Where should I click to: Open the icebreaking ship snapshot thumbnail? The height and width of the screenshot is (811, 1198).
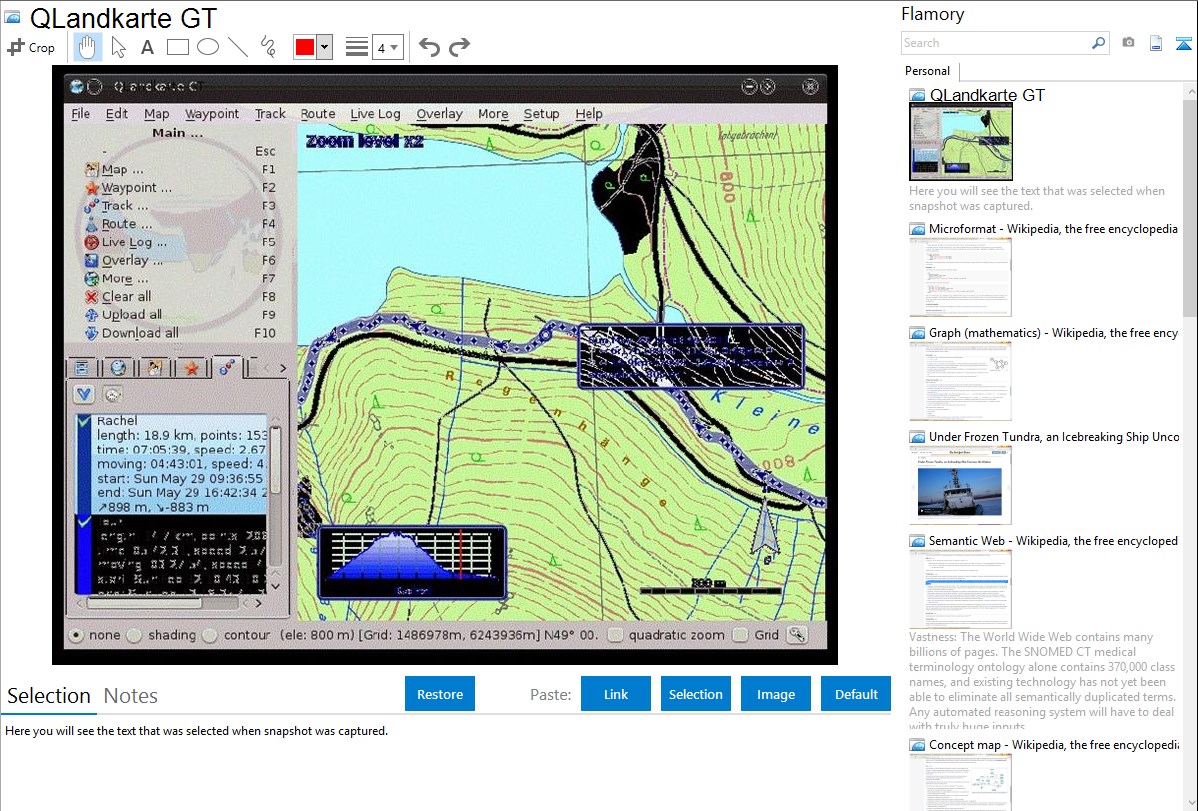(960, 486)
